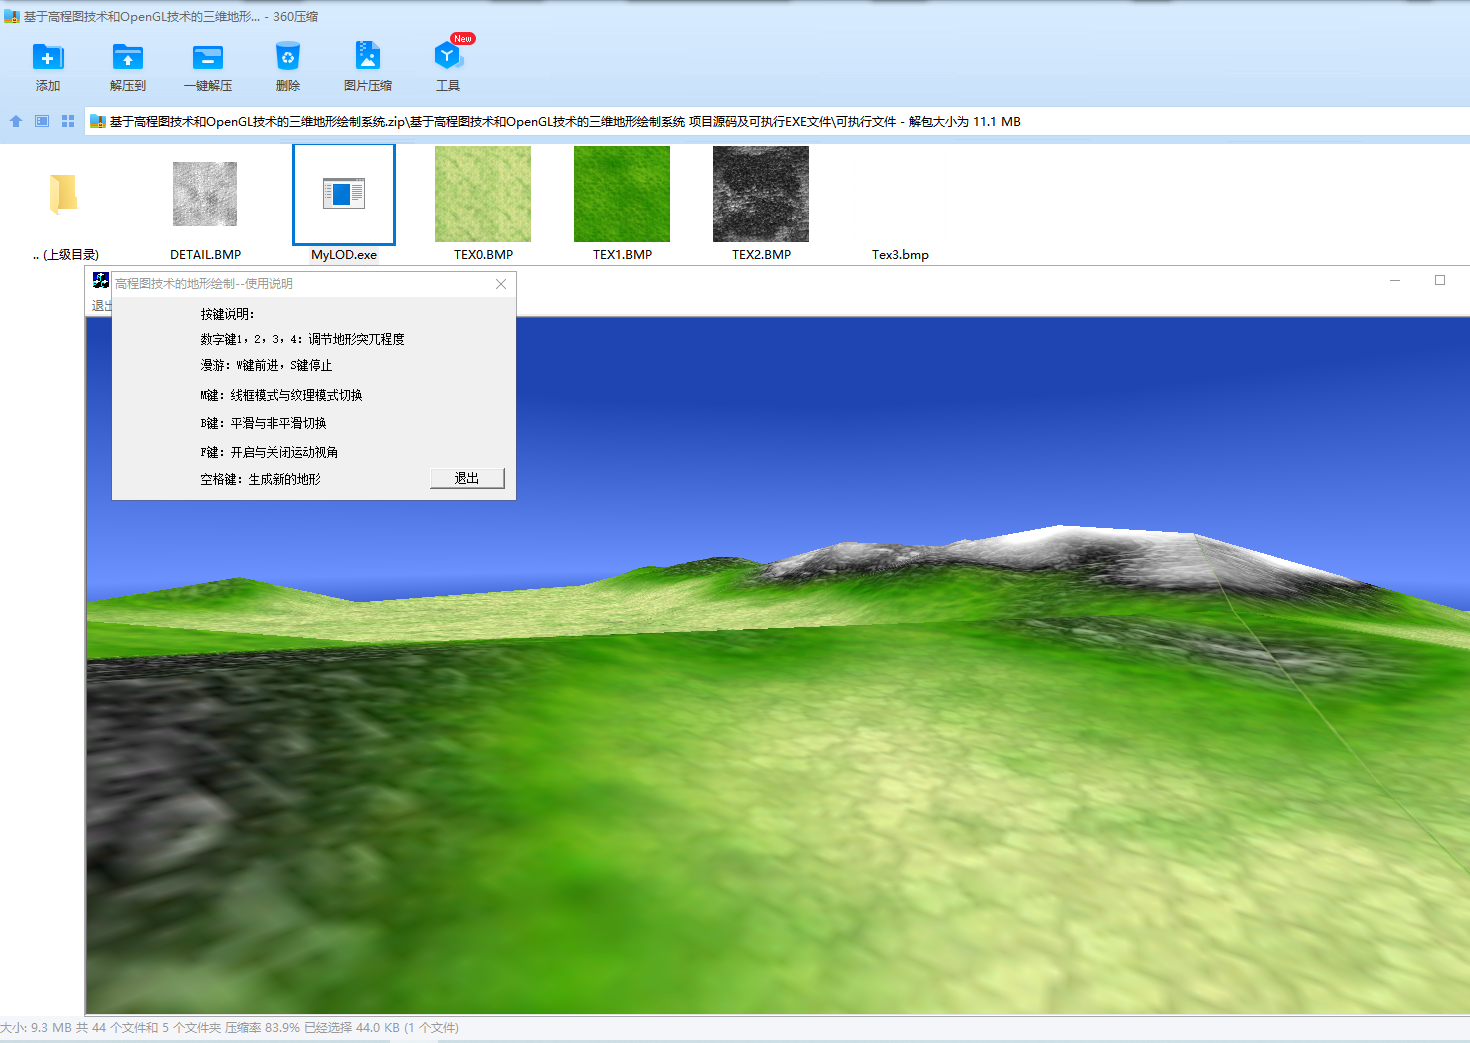Switch to the grid thumbnail view icon

68,121
